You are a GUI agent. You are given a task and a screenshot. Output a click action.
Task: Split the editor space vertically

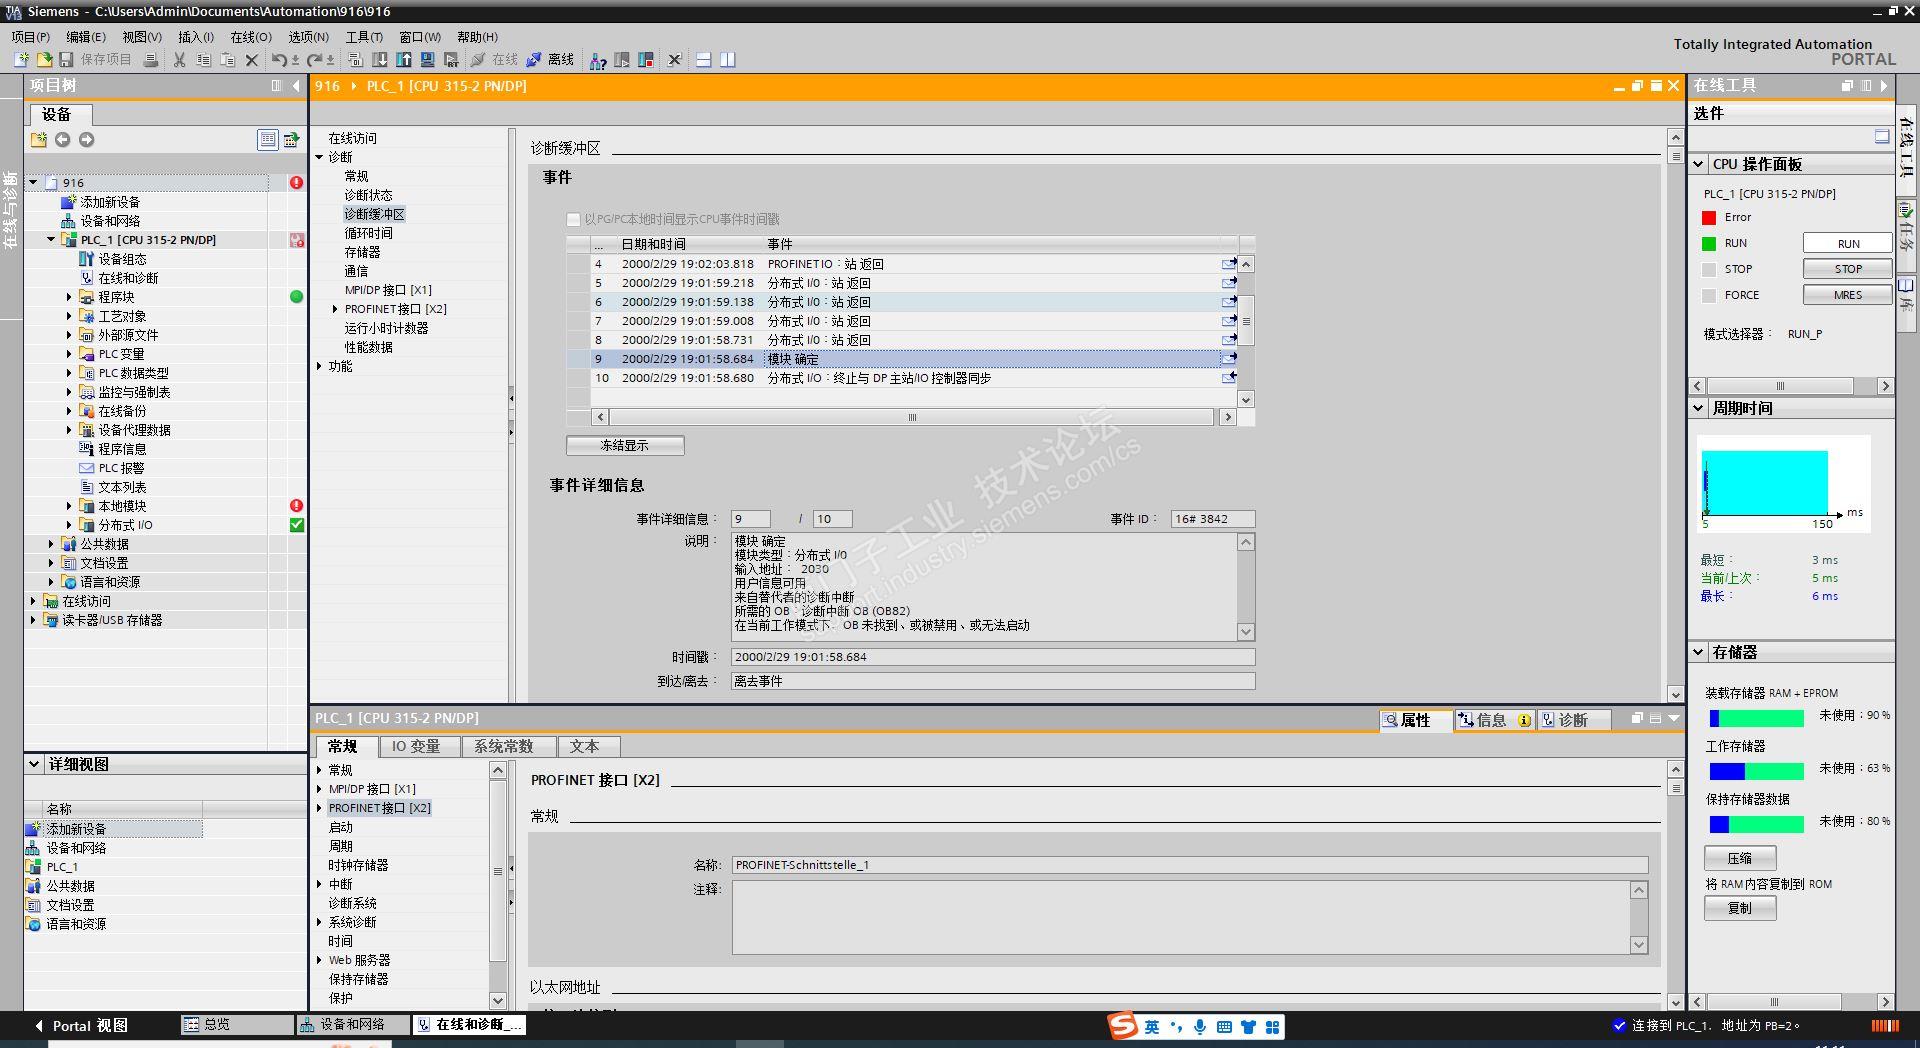(728, 60)
